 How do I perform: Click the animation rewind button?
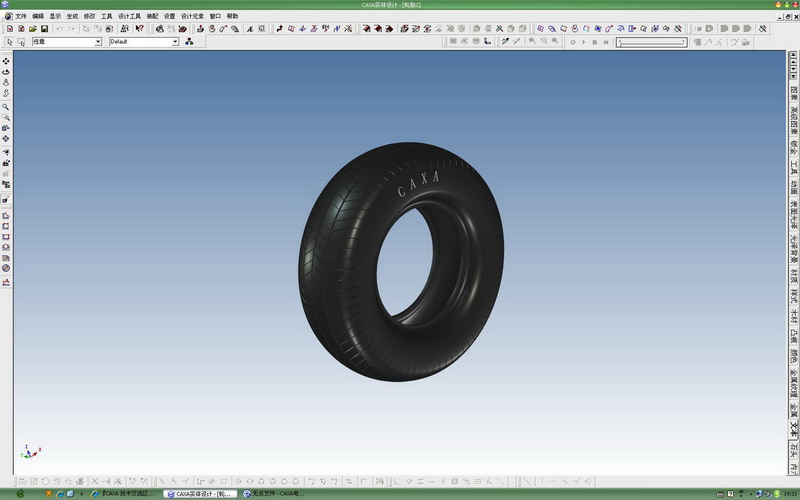pos(606,42)
